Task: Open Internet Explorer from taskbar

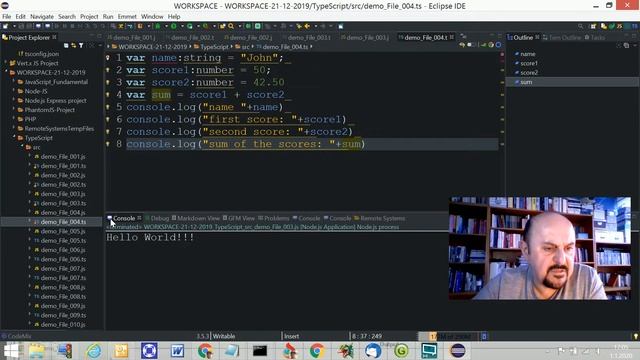Action: click(93, 351)
